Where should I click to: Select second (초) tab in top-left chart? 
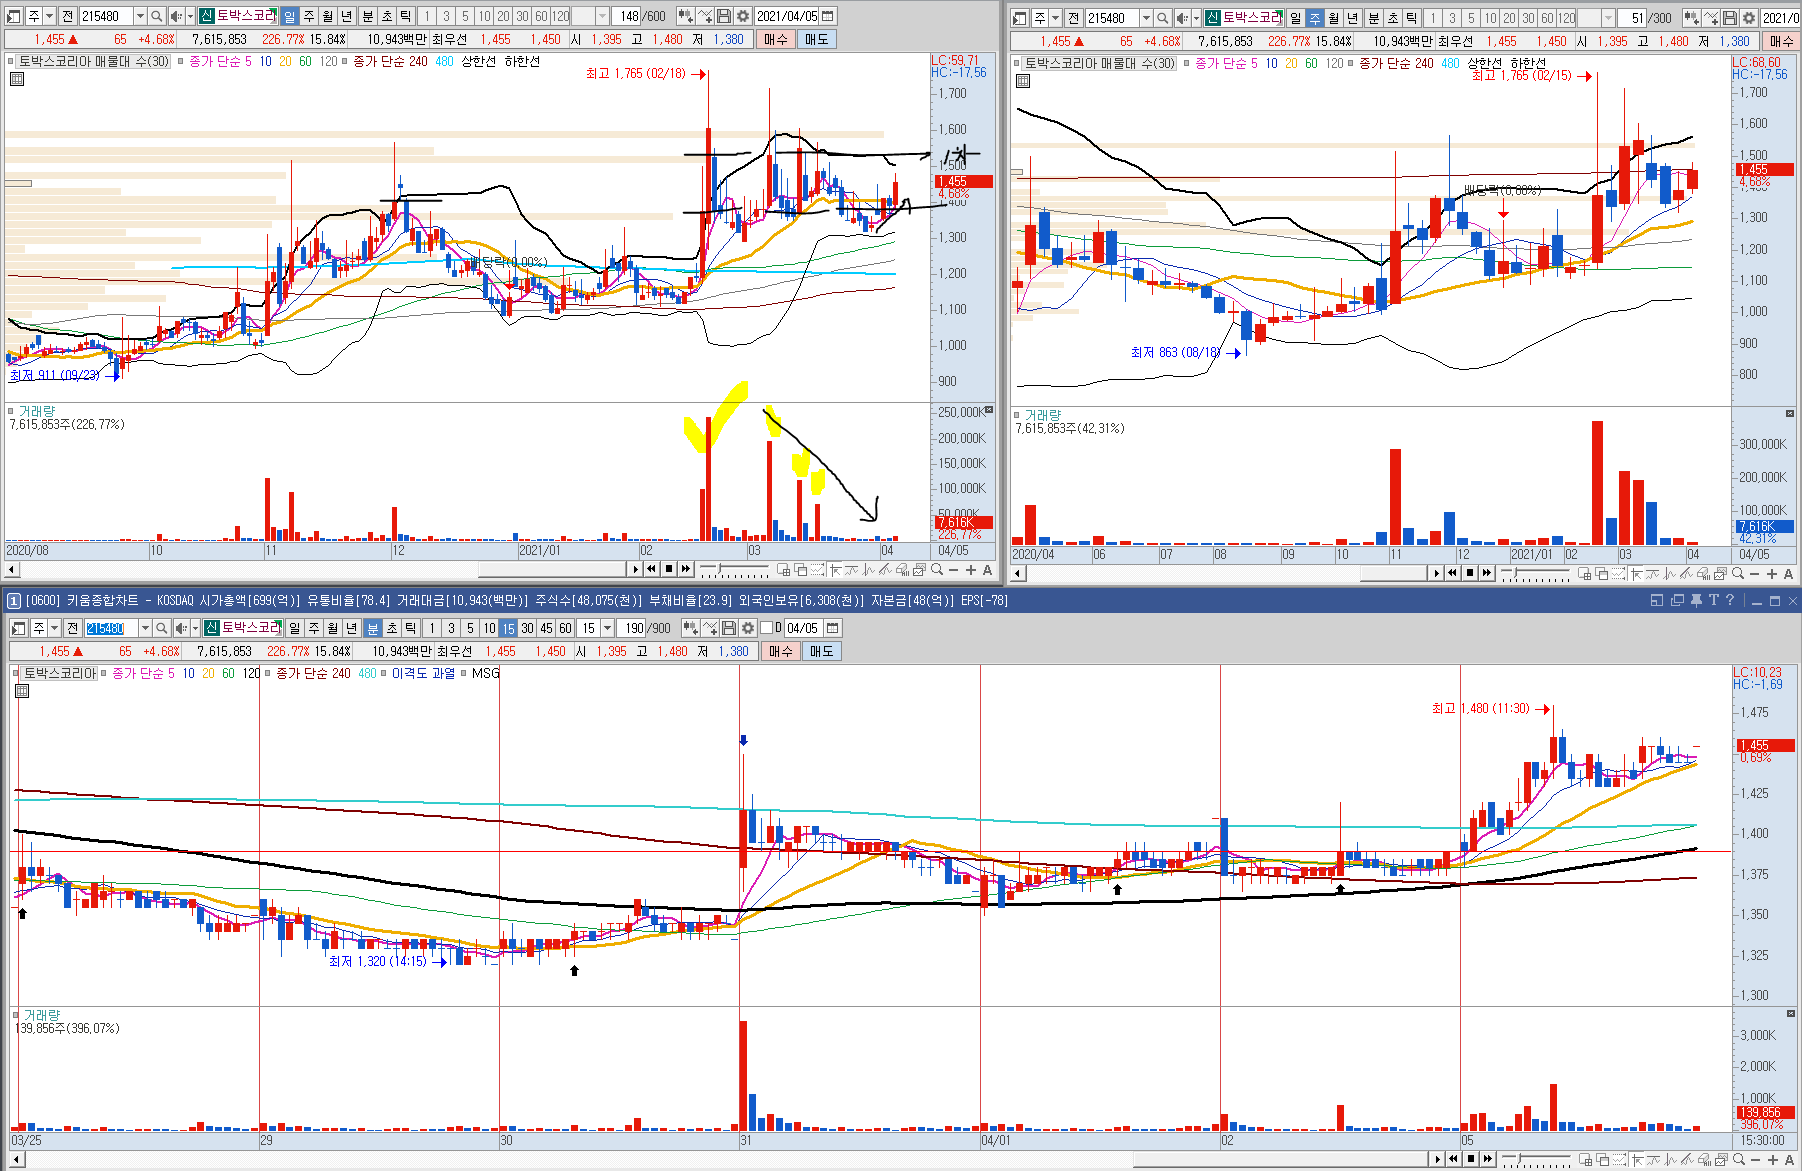(x=387, y=16)
